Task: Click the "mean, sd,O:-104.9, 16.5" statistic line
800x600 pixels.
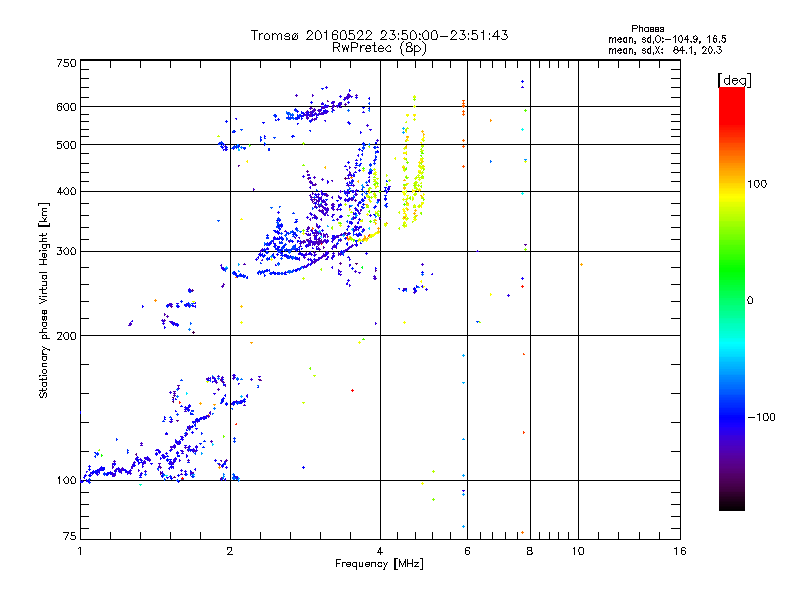Action: pyautogui.click(x=667, y=39)
